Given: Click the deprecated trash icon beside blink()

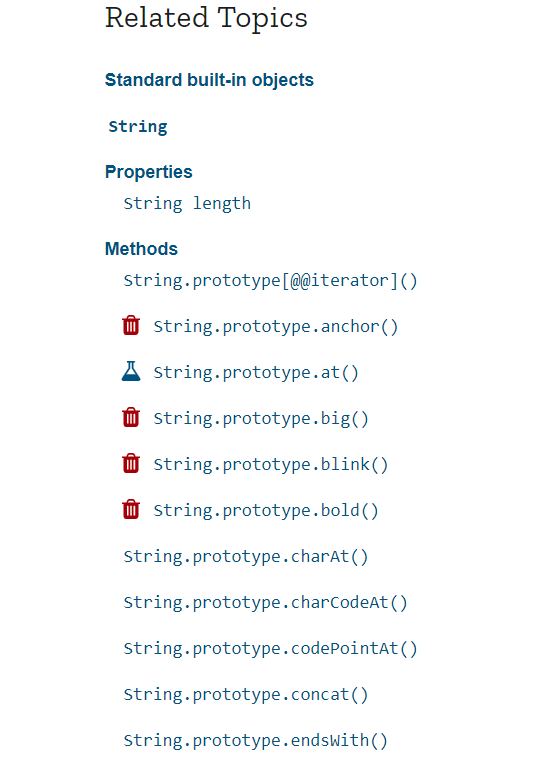Looking at the screenshot, I should coord(131,463).
